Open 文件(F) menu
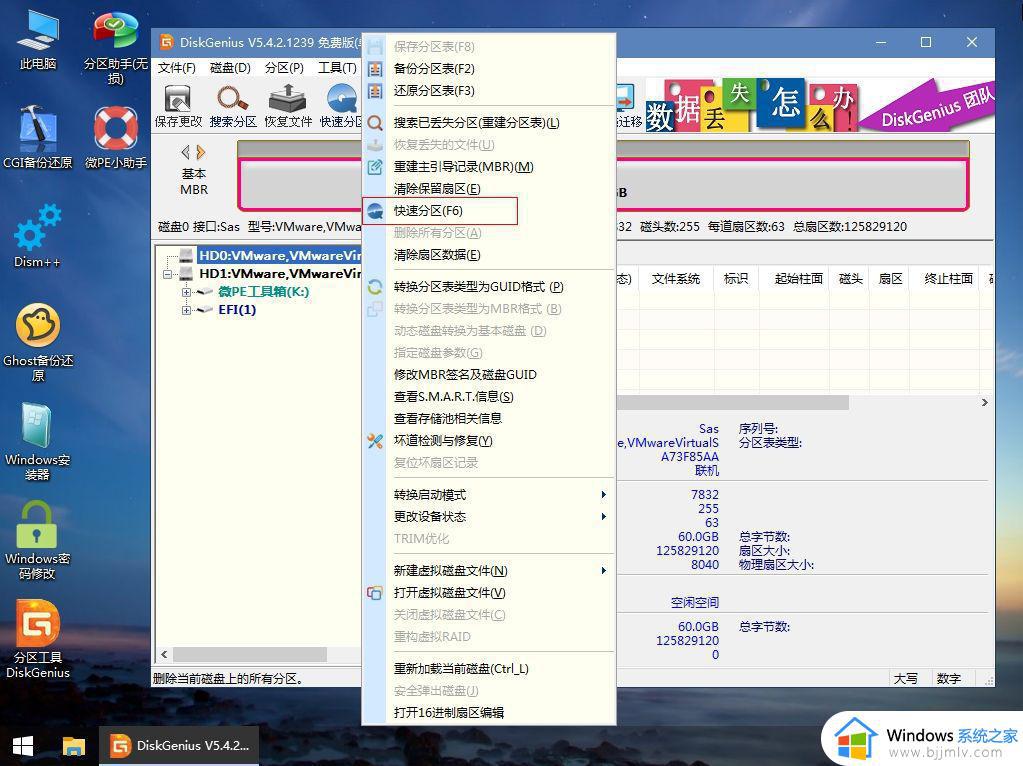The width and height of the screenshot is (1023, 766). tap(176, 68)
